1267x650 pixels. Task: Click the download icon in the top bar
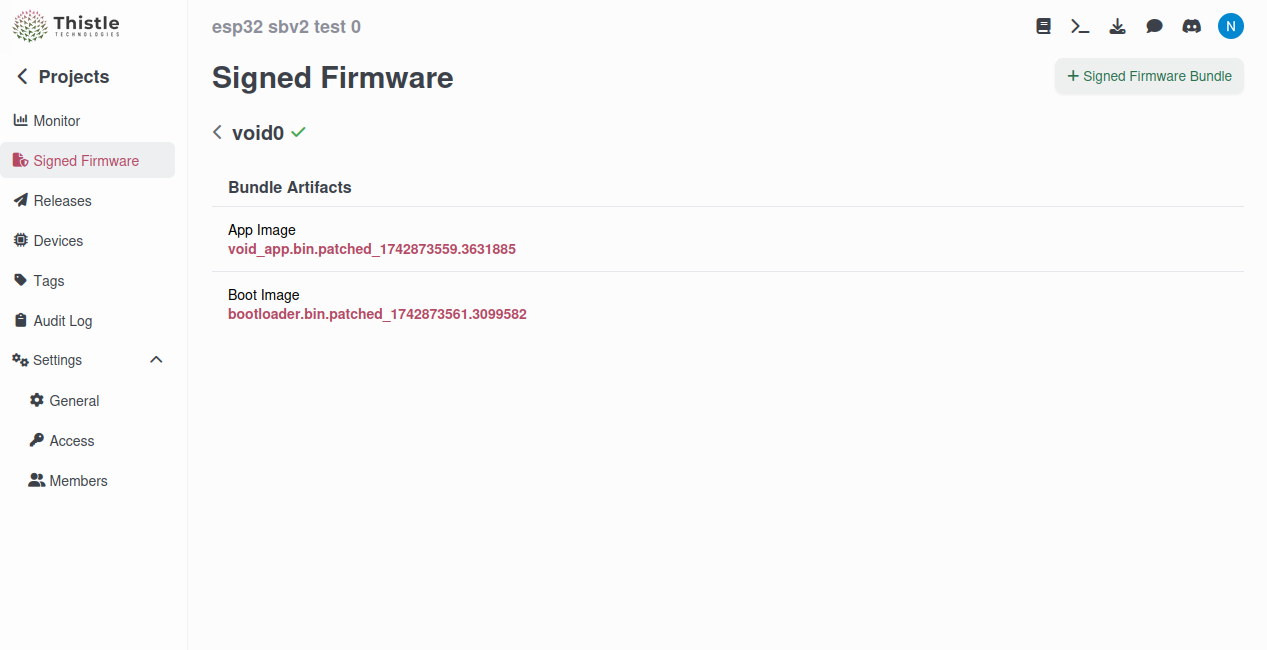point(1117,26)
